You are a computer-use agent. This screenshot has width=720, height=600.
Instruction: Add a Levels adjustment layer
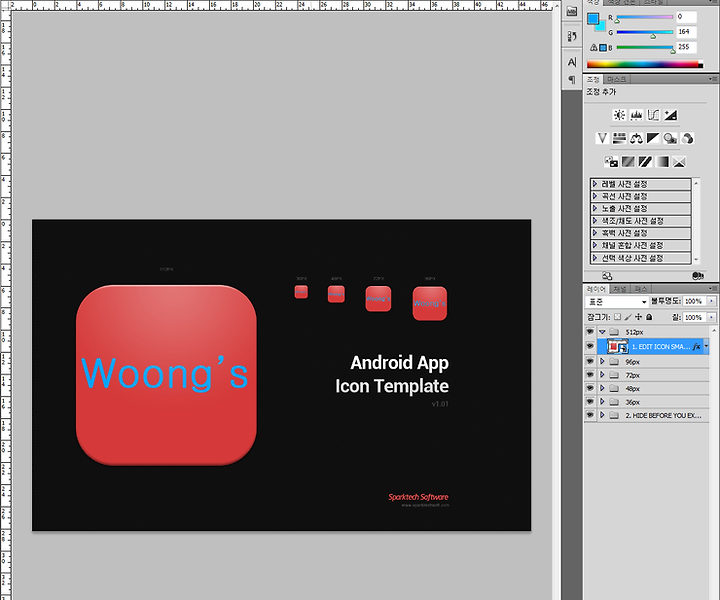tap(636, 115)
